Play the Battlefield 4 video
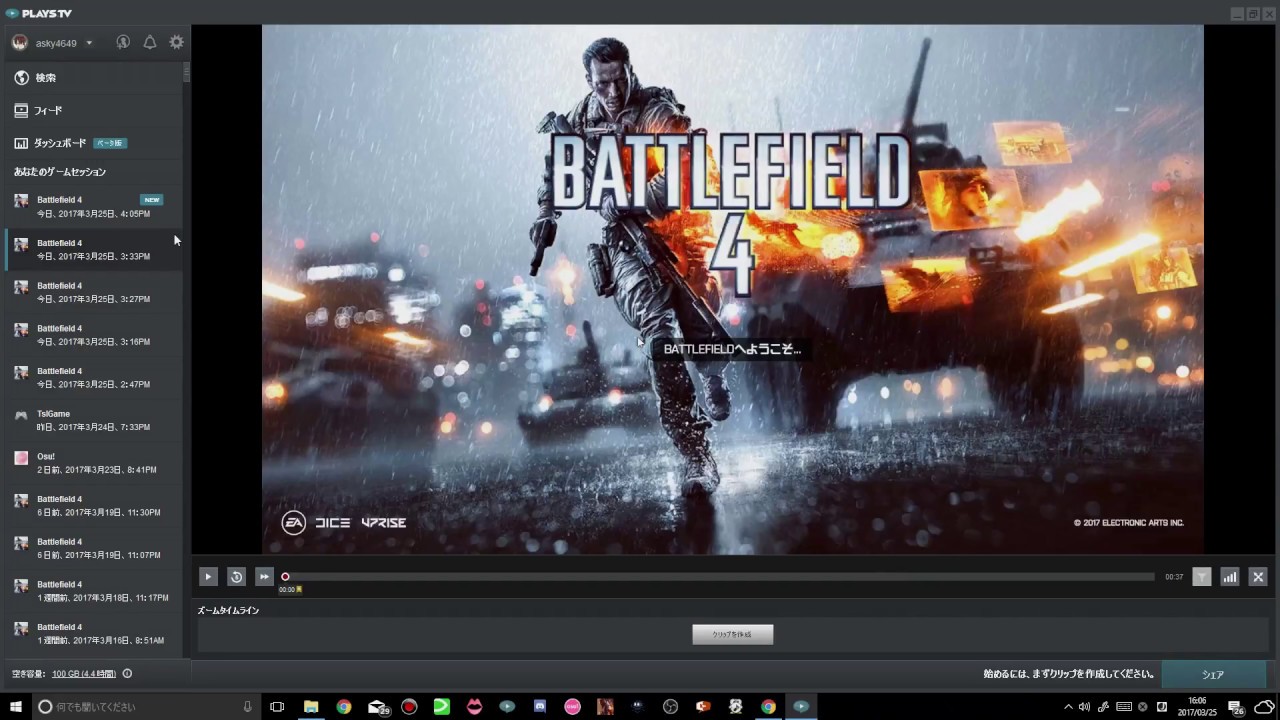Viewport: 1280px width, 720px height. pos(208,576)
